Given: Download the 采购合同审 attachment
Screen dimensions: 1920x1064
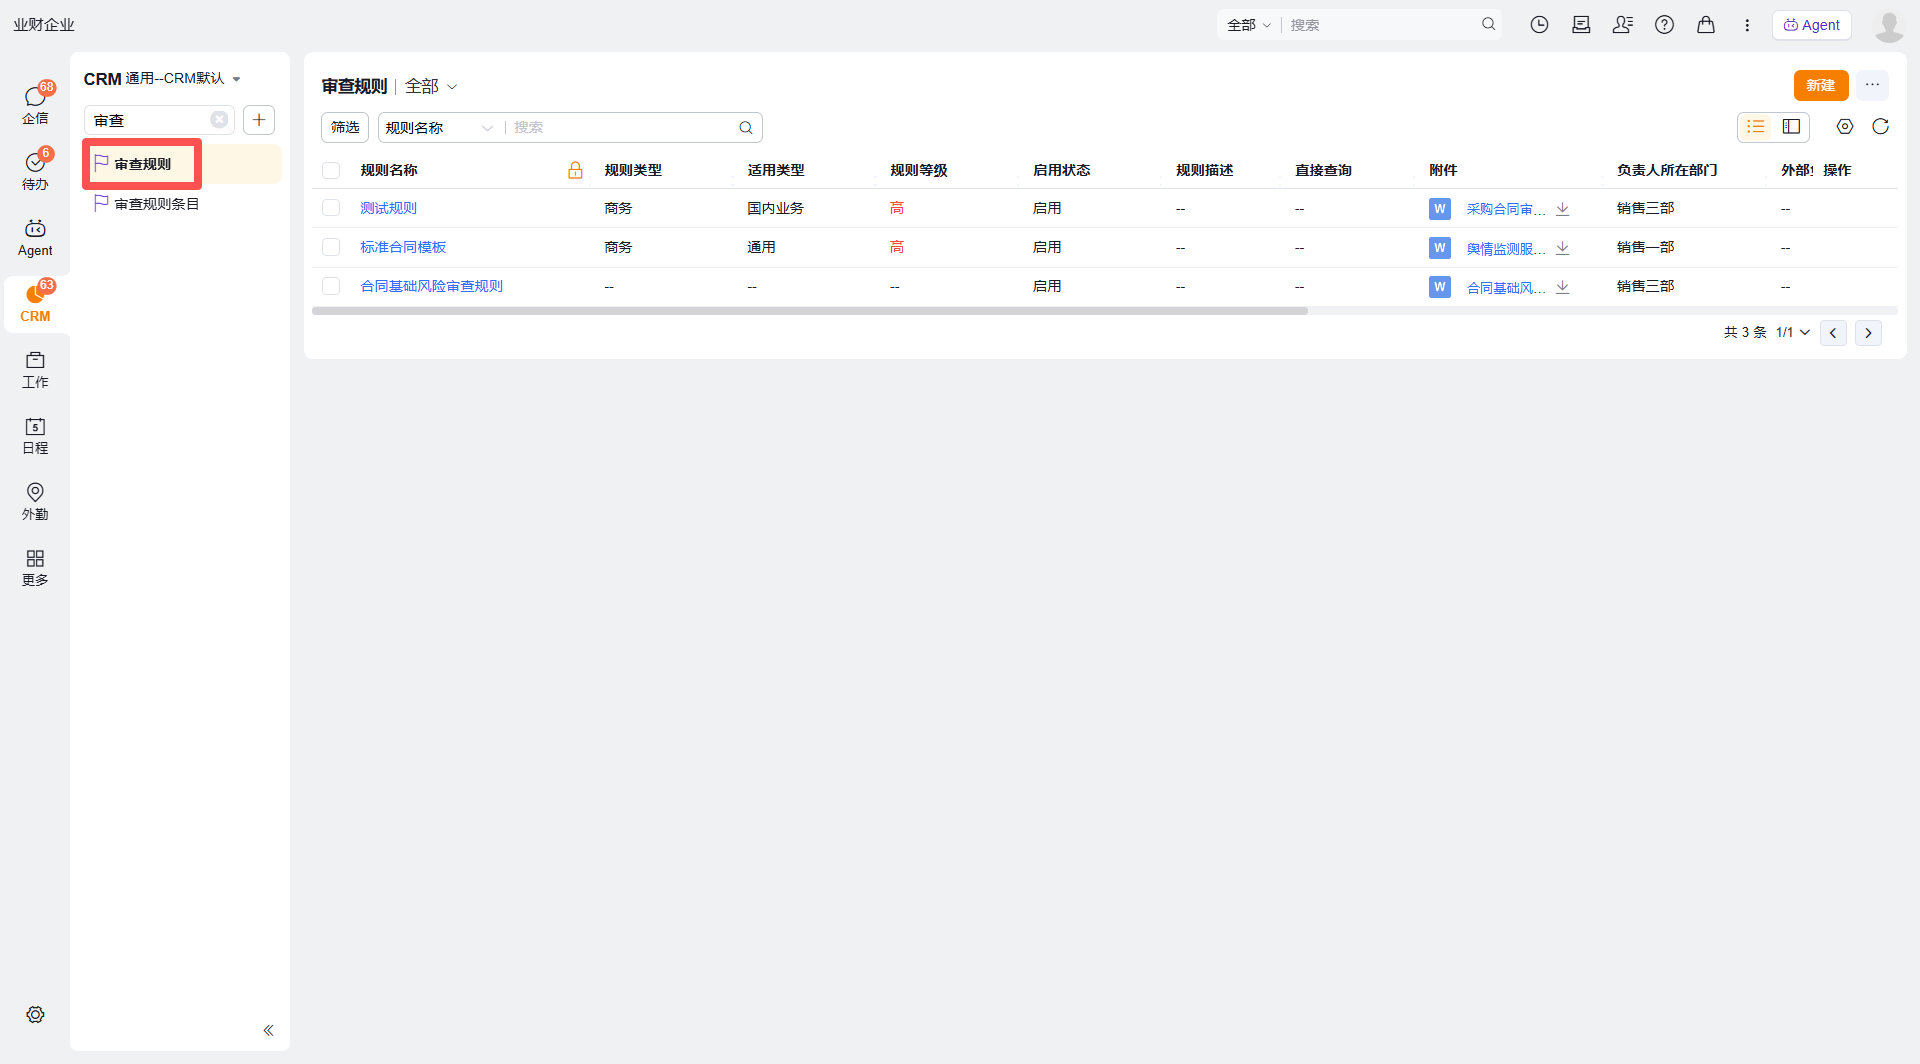Looking at the screenshot, I should [x=1563, y=208].
